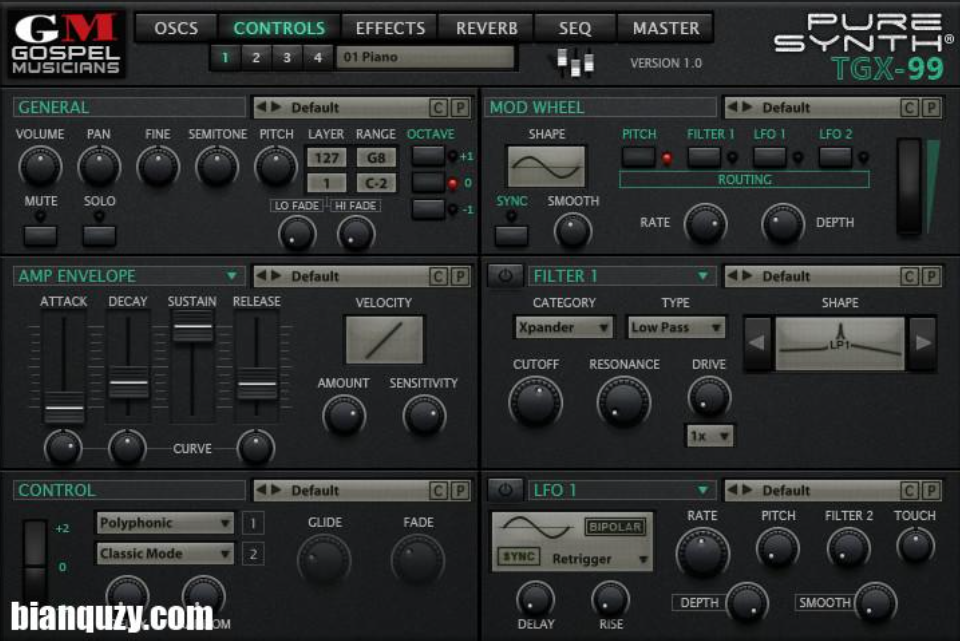Switch to the EFFECTS tab
Viewport: 960px width, 641px height.
point(390,28)
